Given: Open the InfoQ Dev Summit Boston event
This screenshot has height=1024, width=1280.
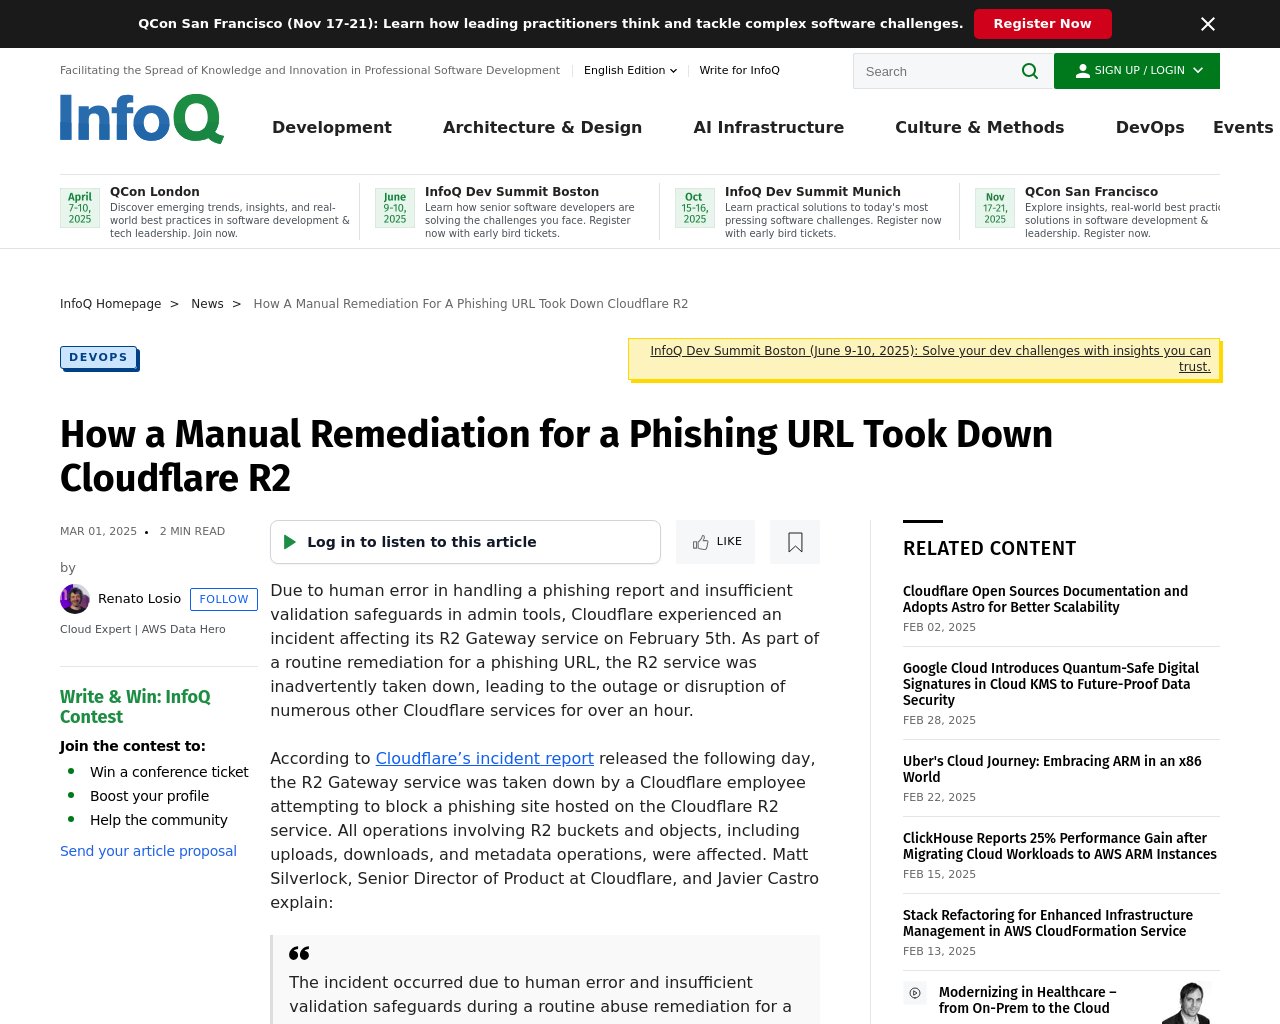Looking at the screenshot, I should click(x=512, y=191).
